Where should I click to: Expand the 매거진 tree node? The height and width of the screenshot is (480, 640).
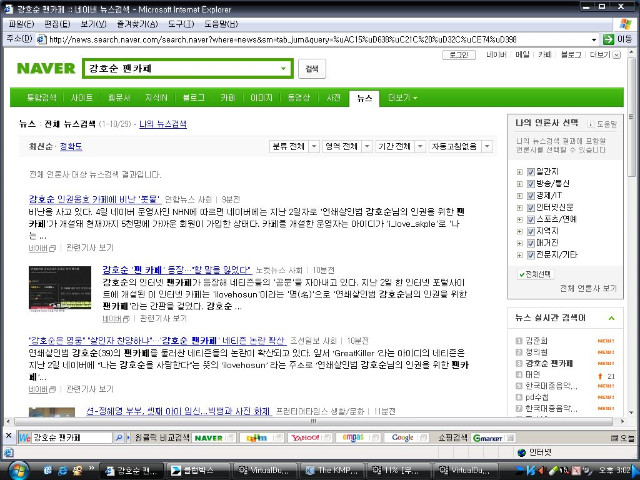click(520, 243)
